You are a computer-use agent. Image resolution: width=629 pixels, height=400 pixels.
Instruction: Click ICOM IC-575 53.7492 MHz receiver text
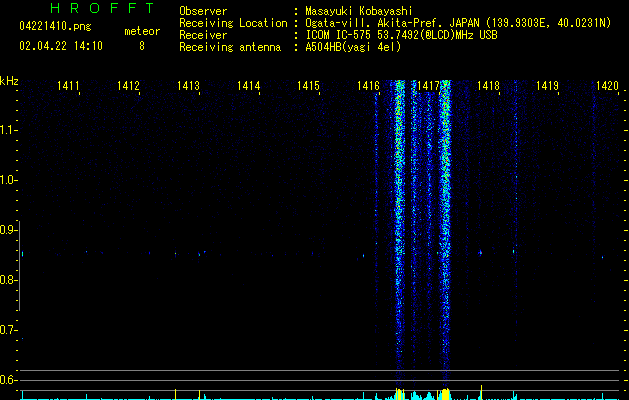click(401, 35)
